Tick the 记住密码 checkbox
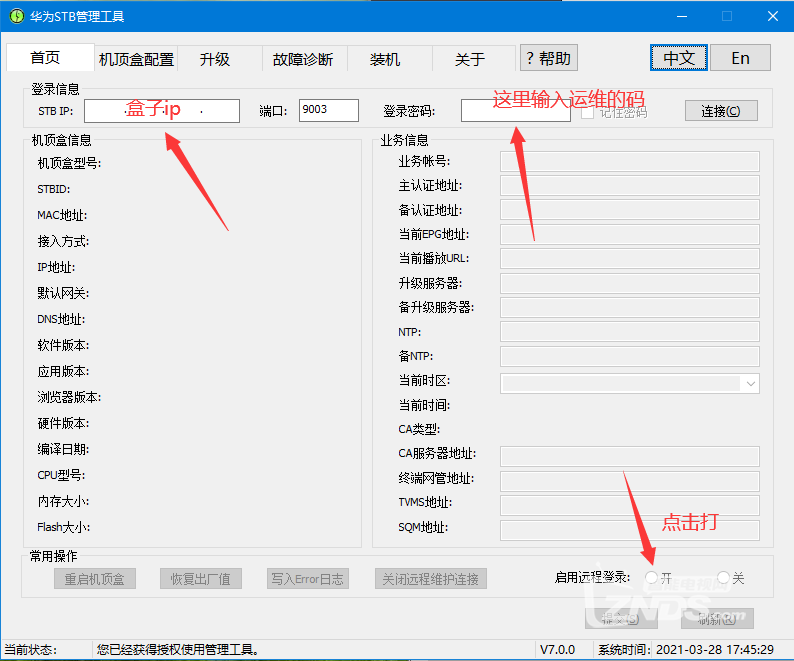Image resolution: width=794 pixels, height=661 pixels. coord(587,112)
